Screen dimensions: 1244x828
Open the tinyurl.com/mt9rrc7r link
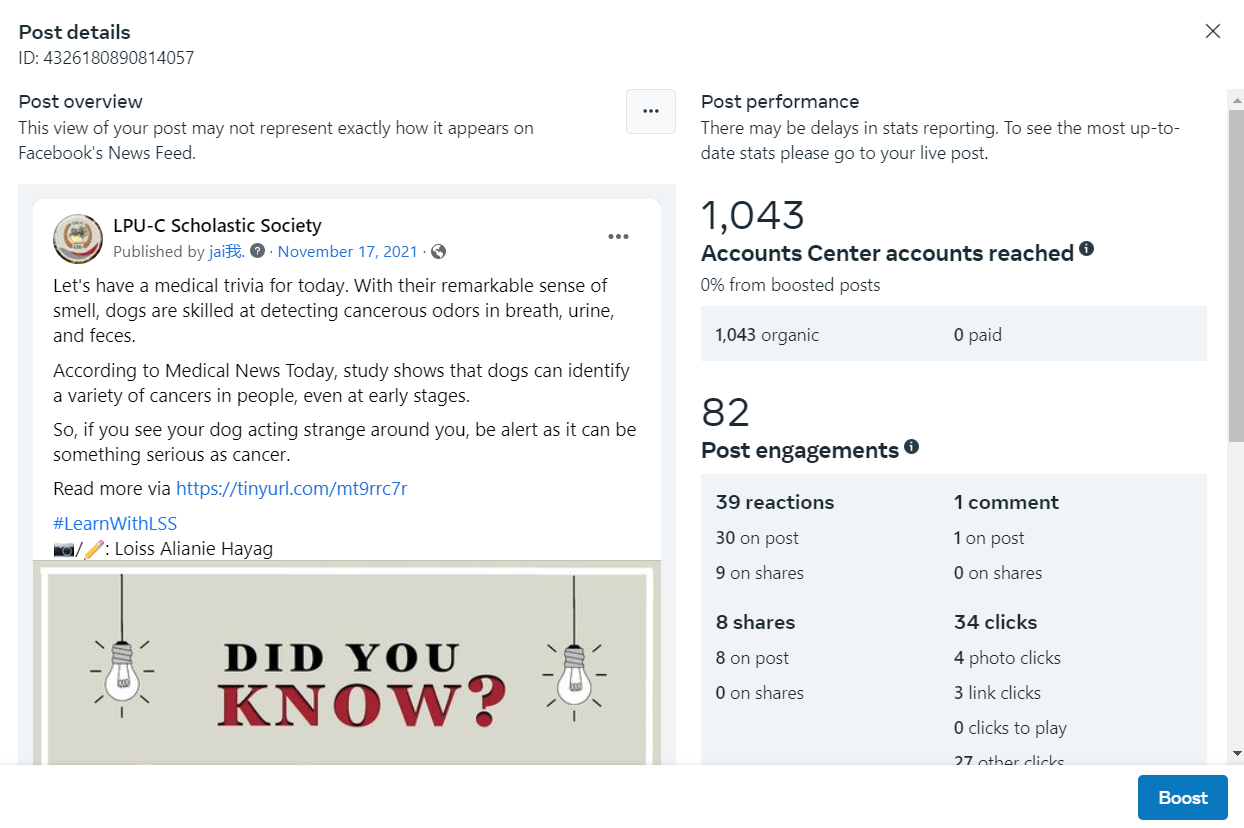(x=291, y=489)
